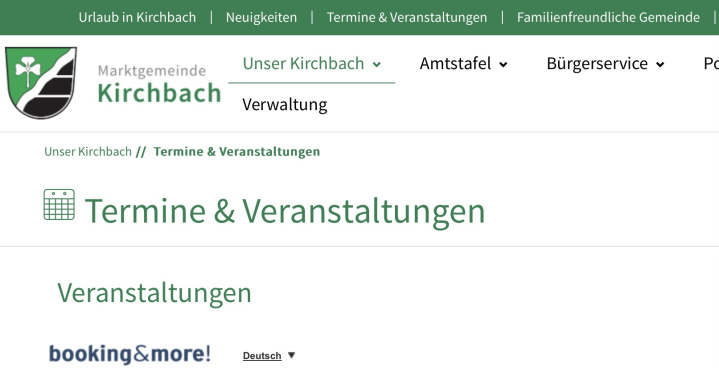Open the Bürgerservice menu item
The width and height of the screenshot is (719, 368).
tap(597, 63)
